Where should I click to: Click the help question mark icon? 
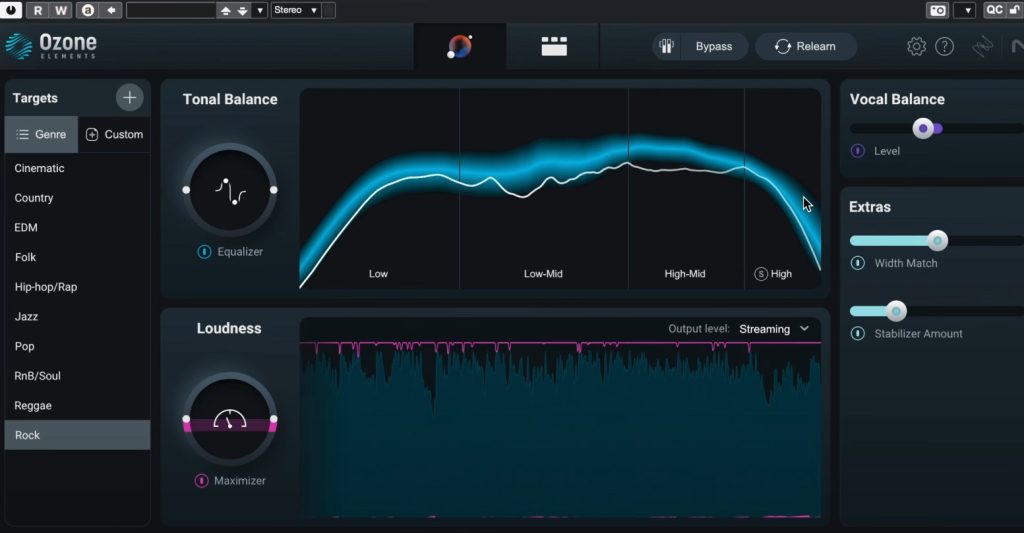coord(944,46)
